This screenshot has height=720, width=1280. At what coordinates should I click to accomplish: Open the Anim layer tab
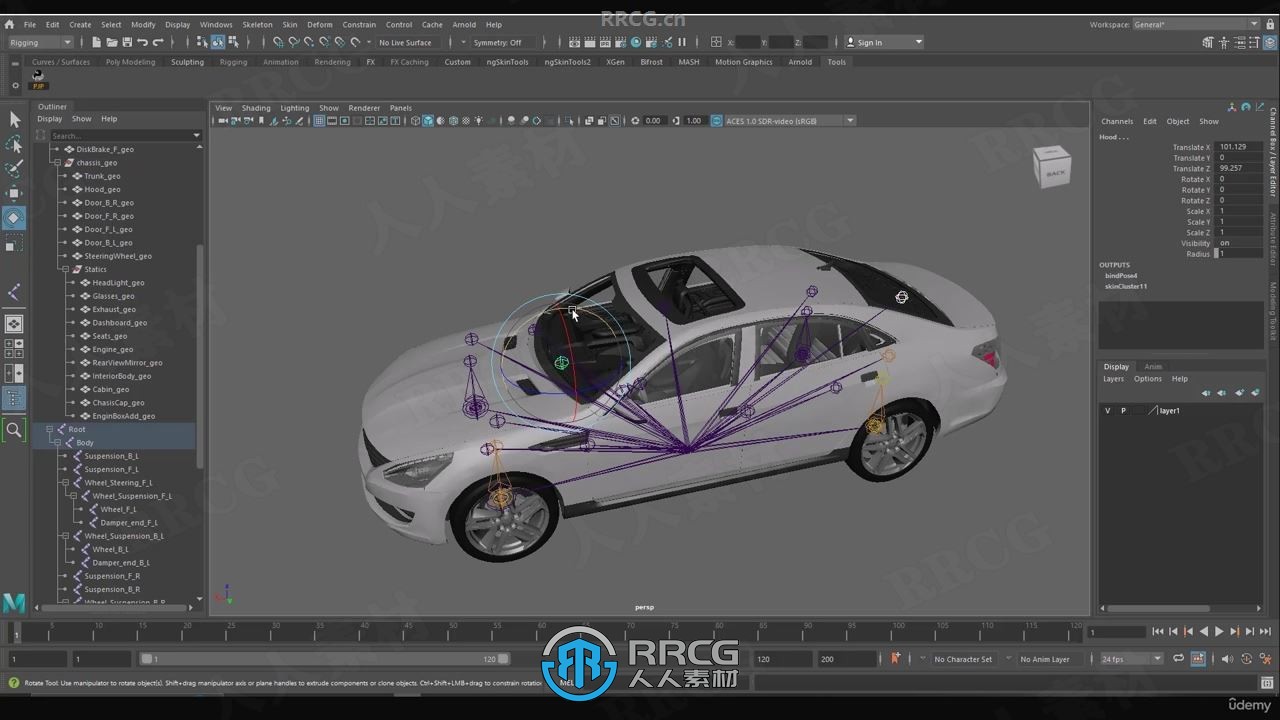[1153, 367]
